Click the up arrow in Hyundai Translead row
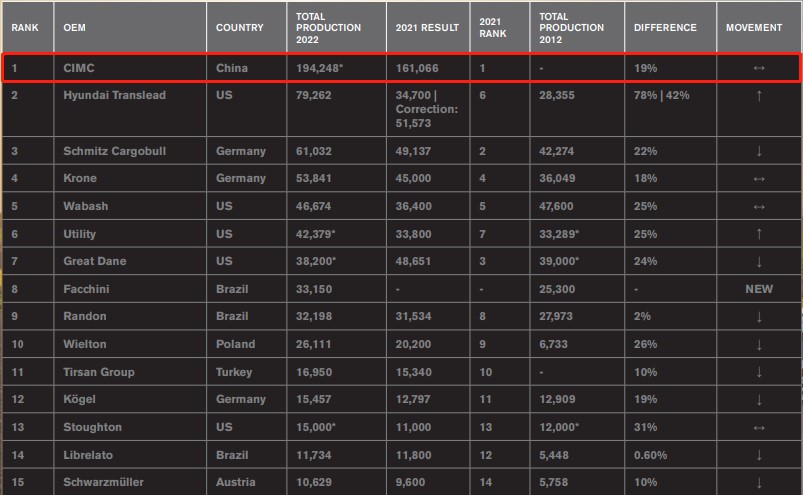The image size is (803, 495). click(759, 95)
